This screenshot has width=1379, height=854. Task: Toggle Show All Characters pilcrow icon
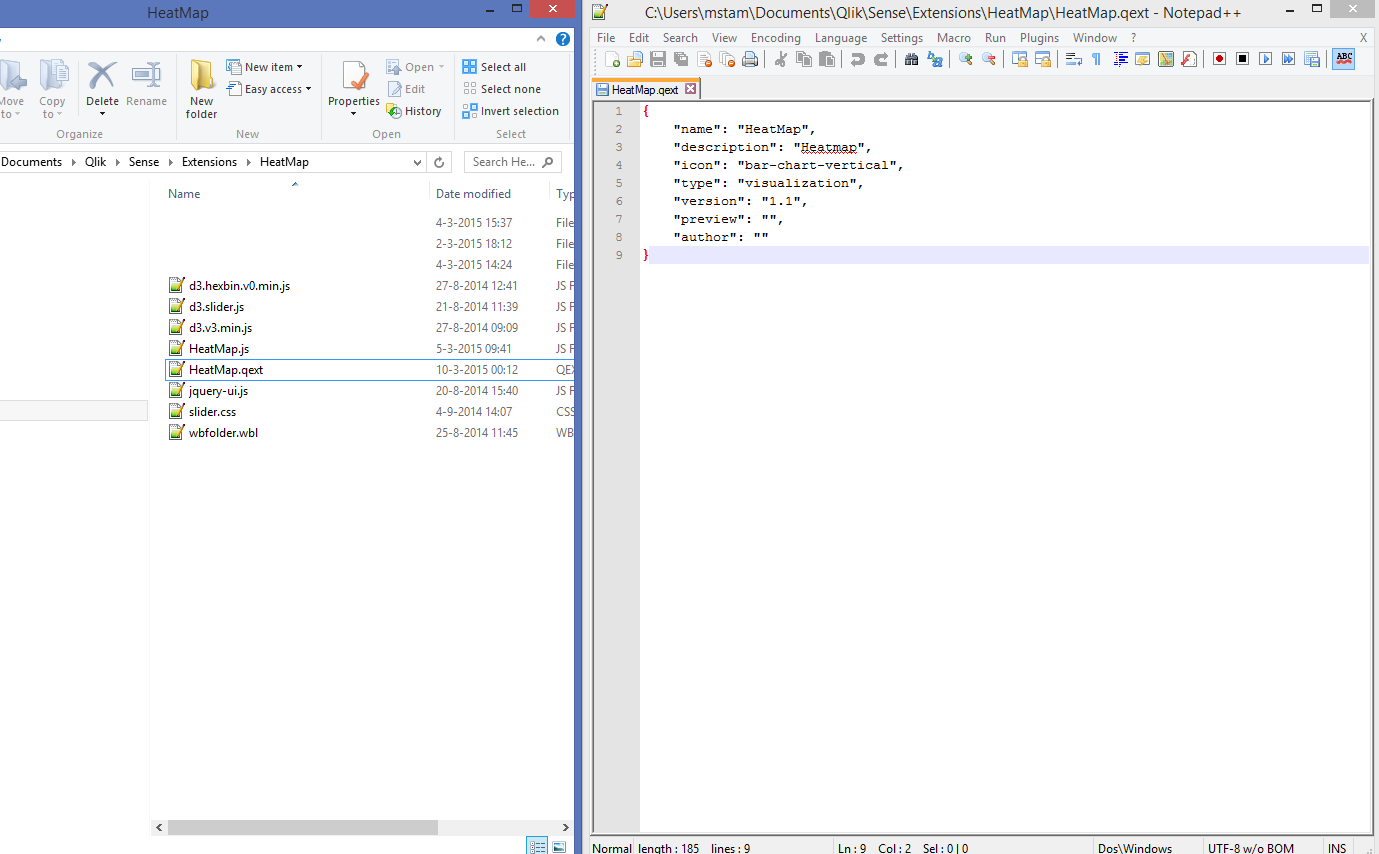1097,59
